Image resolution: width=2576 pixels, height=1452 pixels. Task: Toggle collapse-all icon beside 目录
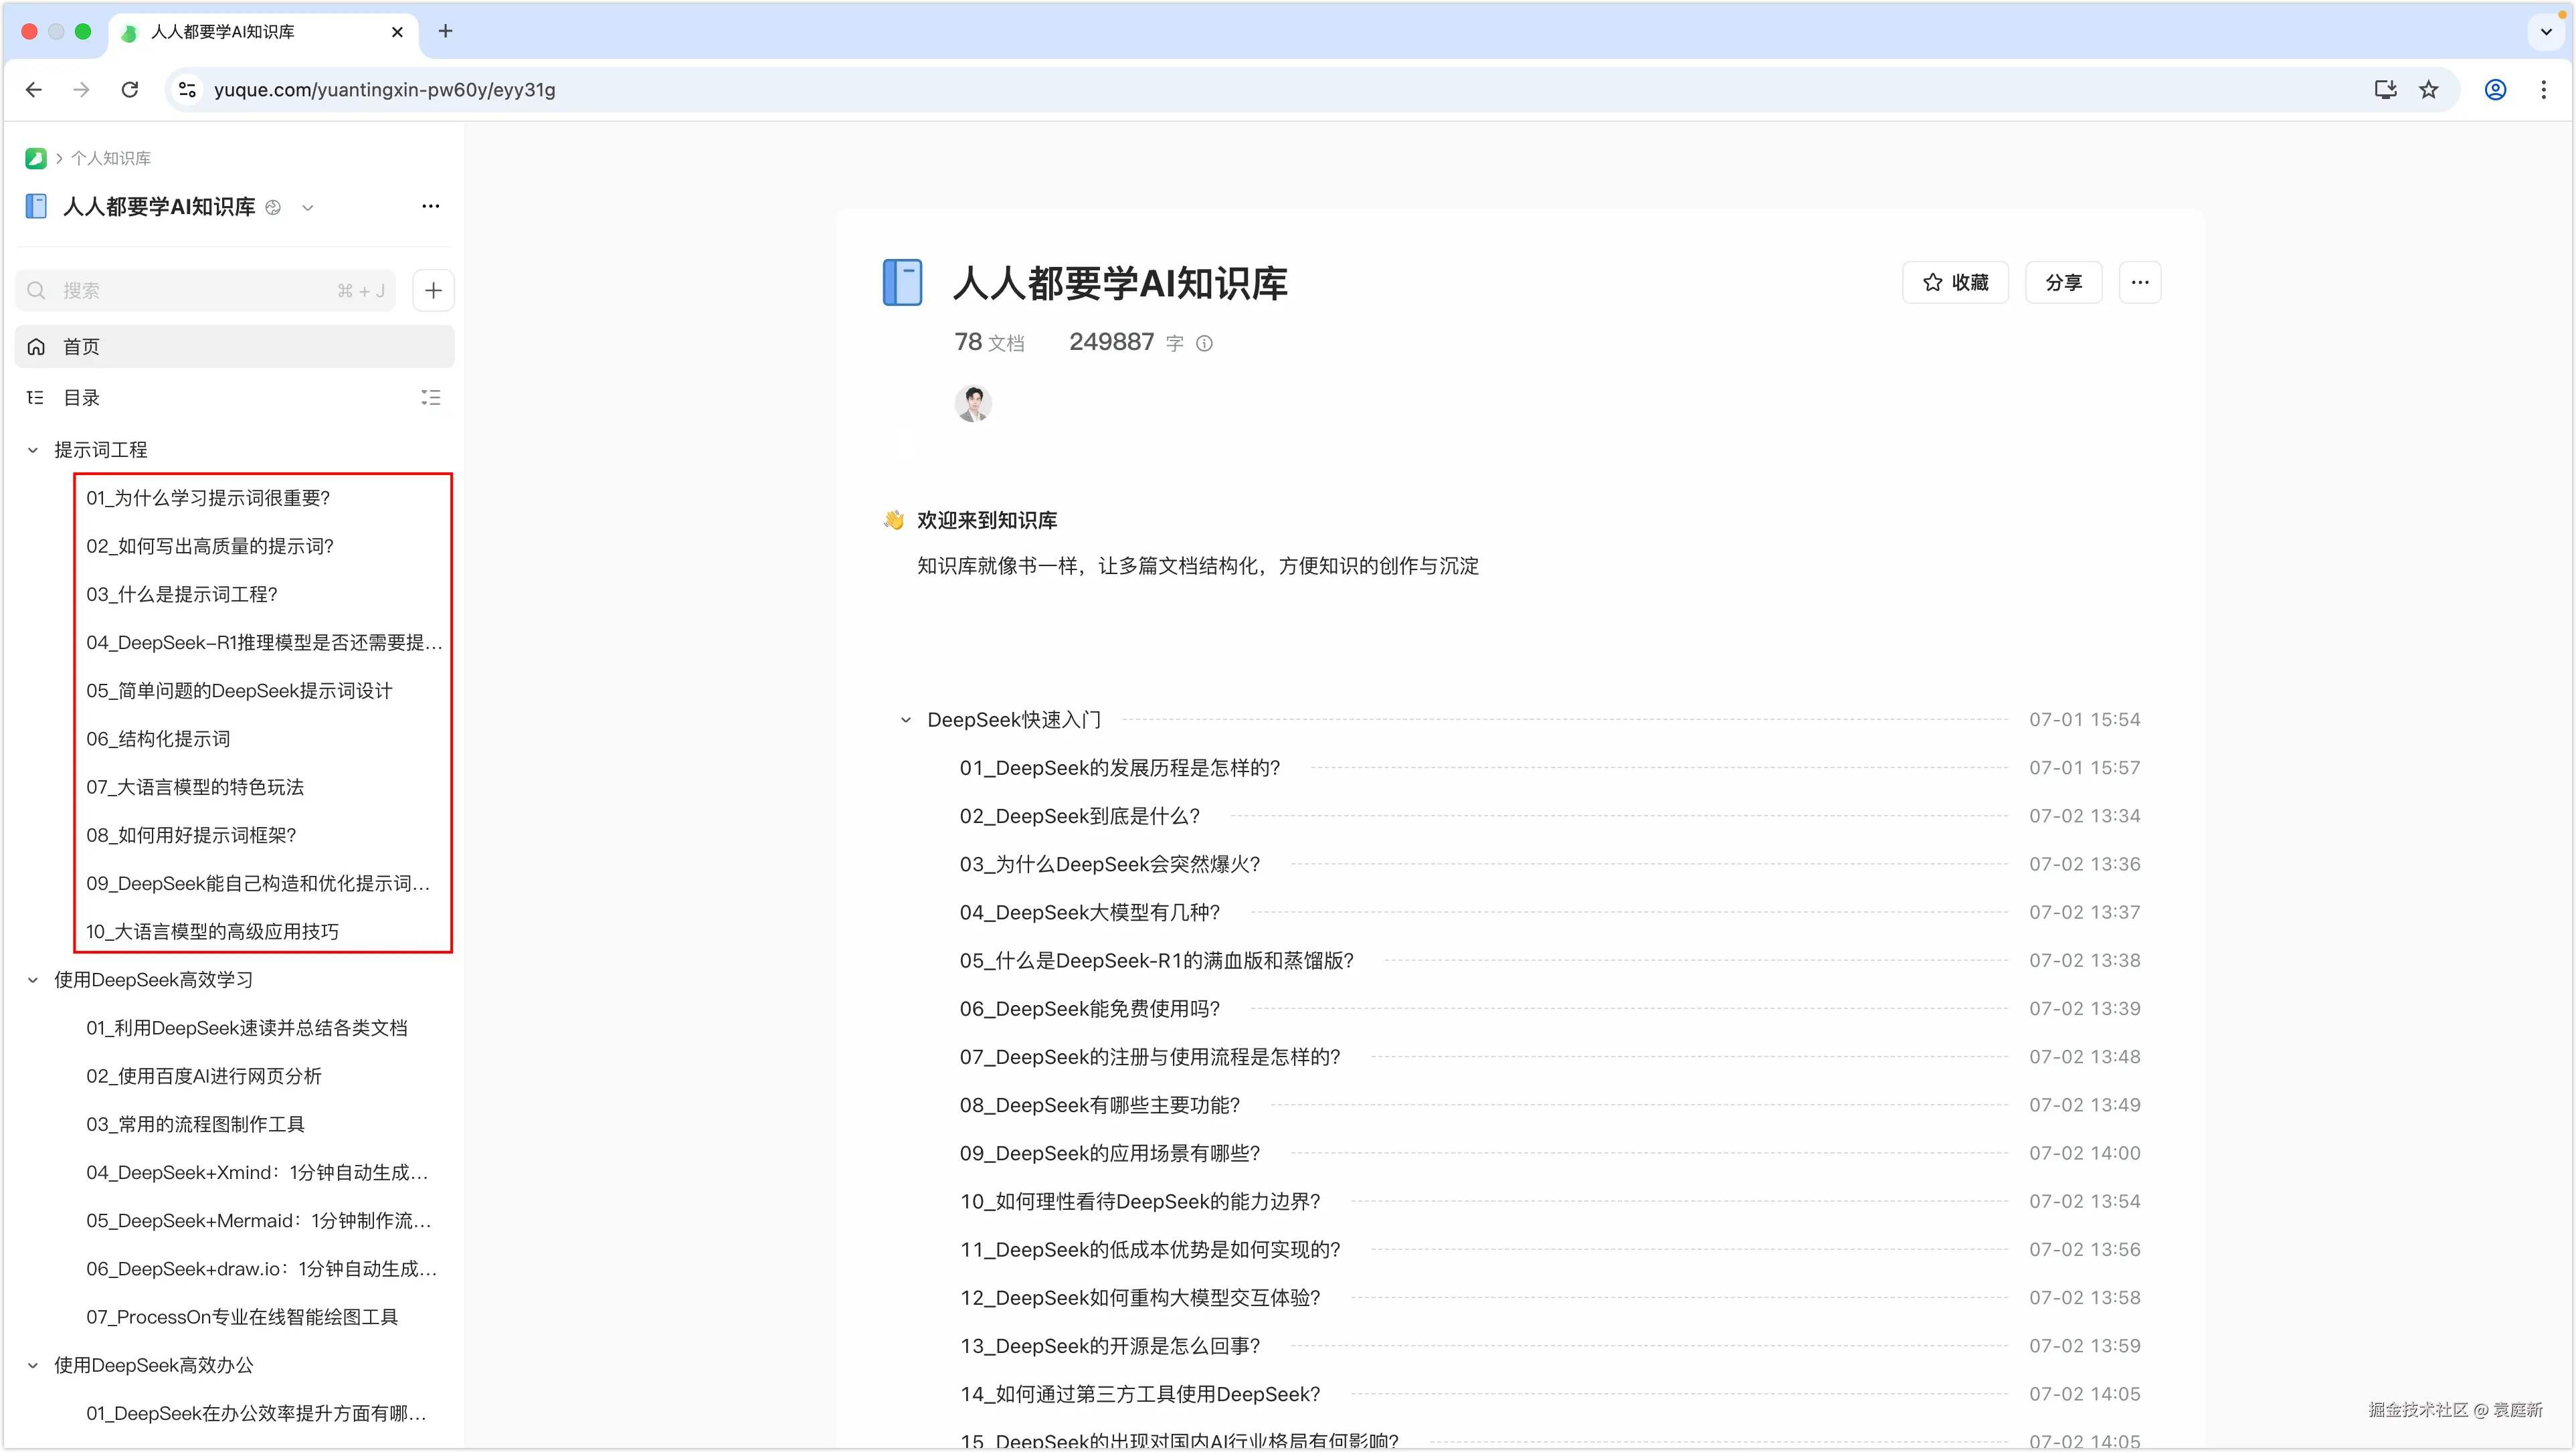(x=431, y=398)
